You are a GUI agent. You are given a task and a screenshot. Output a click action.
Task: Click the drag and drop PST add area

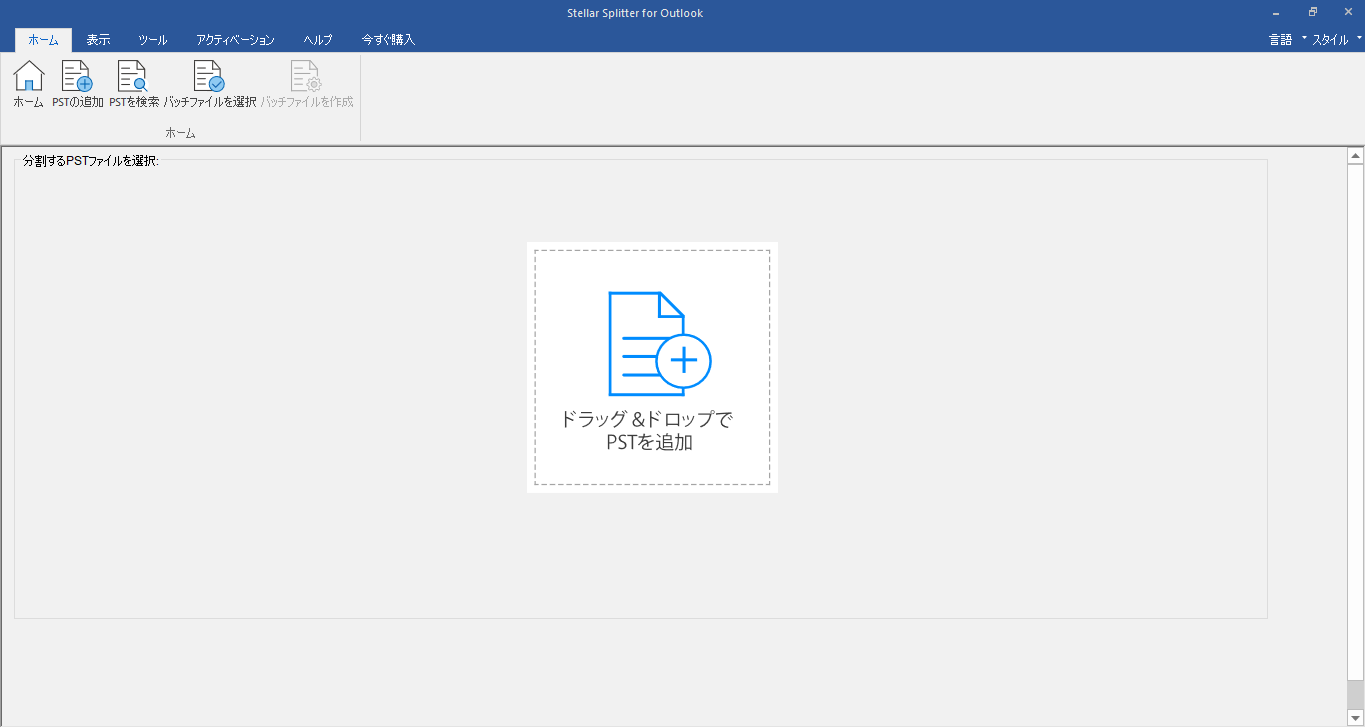click(x=652, y=367)
